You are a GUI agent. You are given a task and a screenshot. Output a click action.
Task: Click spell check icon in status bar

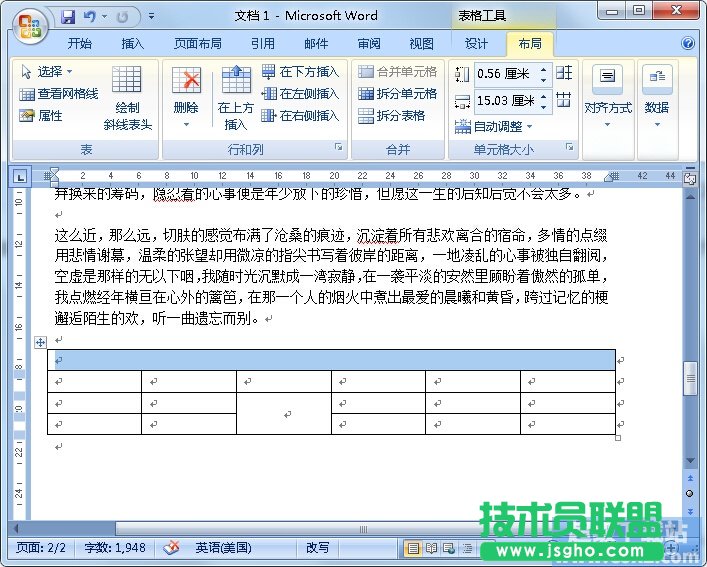171,548
